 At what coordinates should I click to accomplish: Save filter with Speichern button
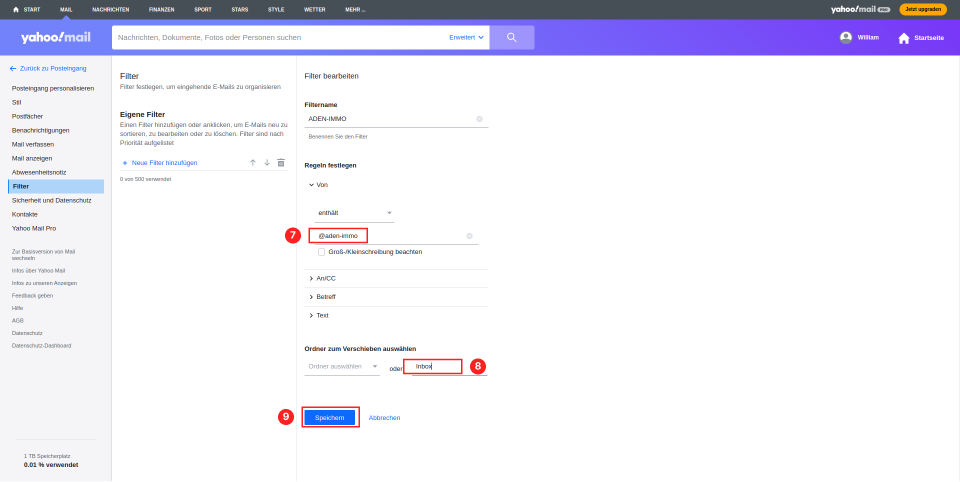[x=329, y=418]
